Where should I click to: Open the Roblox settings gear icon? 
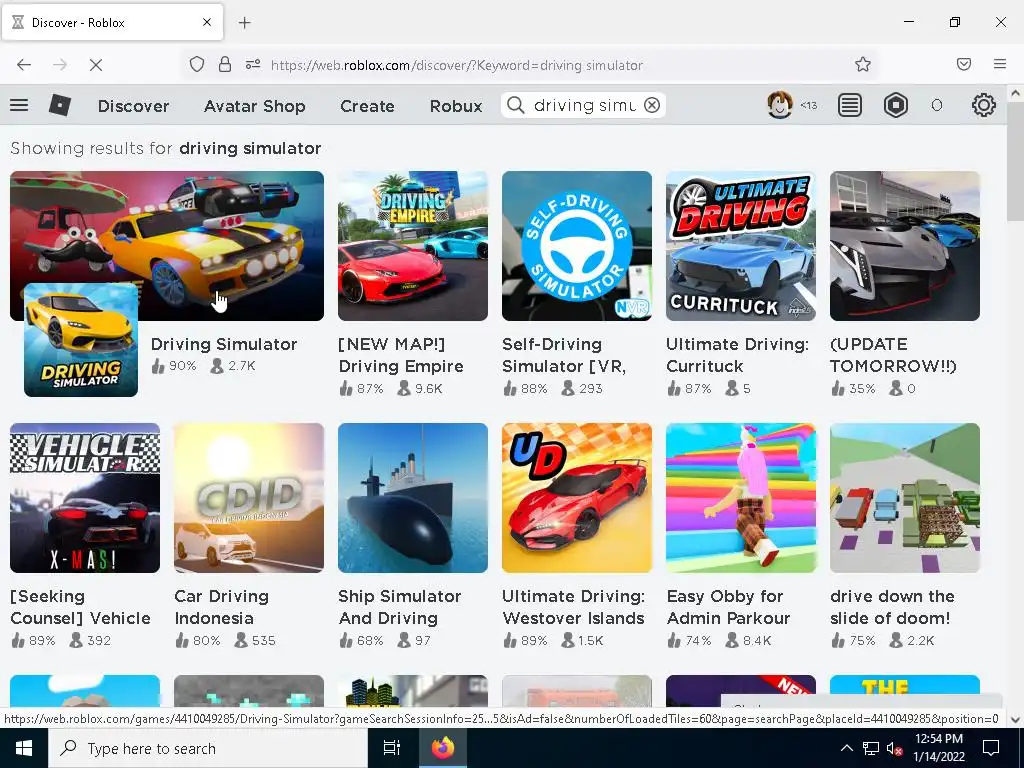click(x=984, y=105)
